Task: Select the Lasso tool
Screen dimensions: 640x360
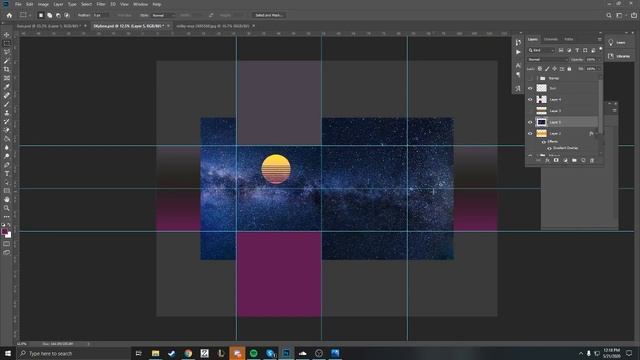Action: [7, 52]
